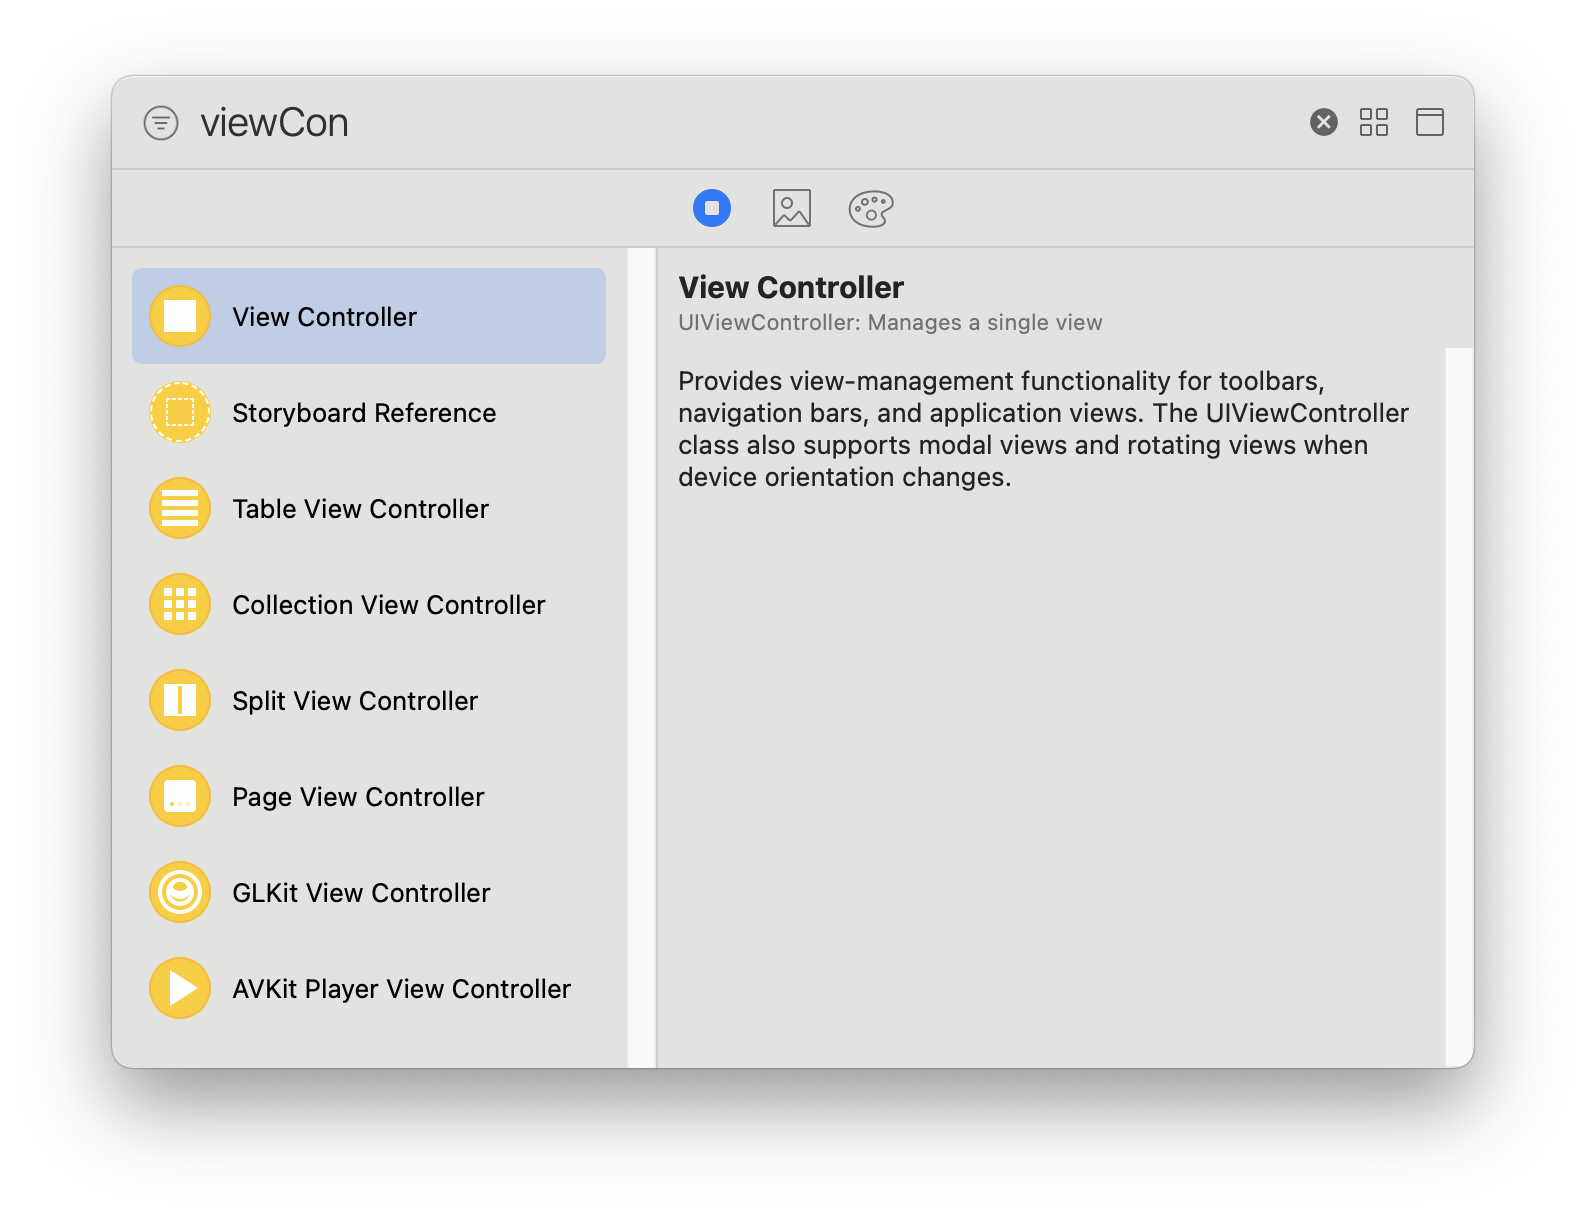Image resolution: width=1586 pixels, height=1216 pixels.
Task: Open the Color palette library tab
Action: click(x=871, y=208)
